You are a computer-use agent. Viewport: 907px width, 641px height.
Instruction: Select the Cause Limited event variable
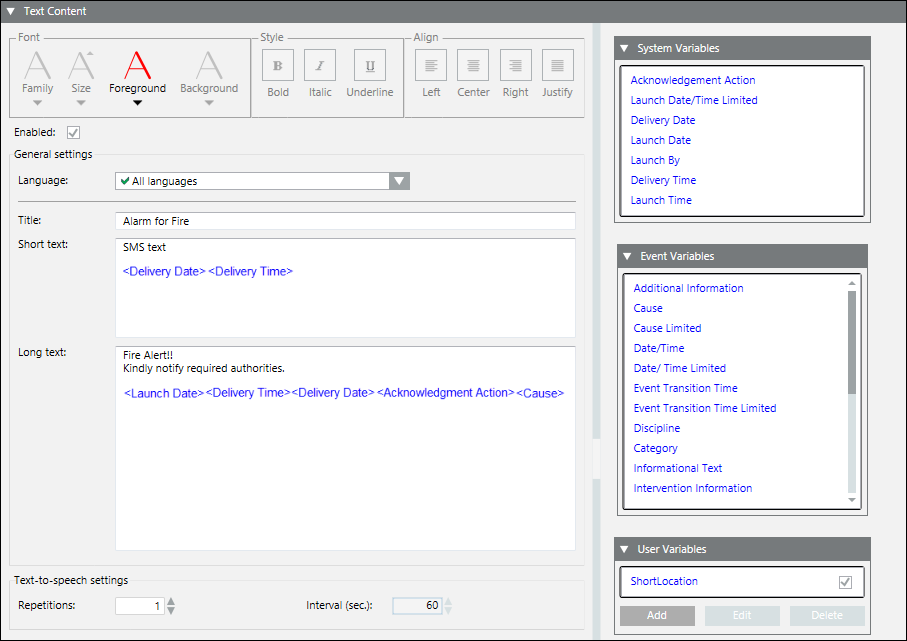tap(667, 328)
